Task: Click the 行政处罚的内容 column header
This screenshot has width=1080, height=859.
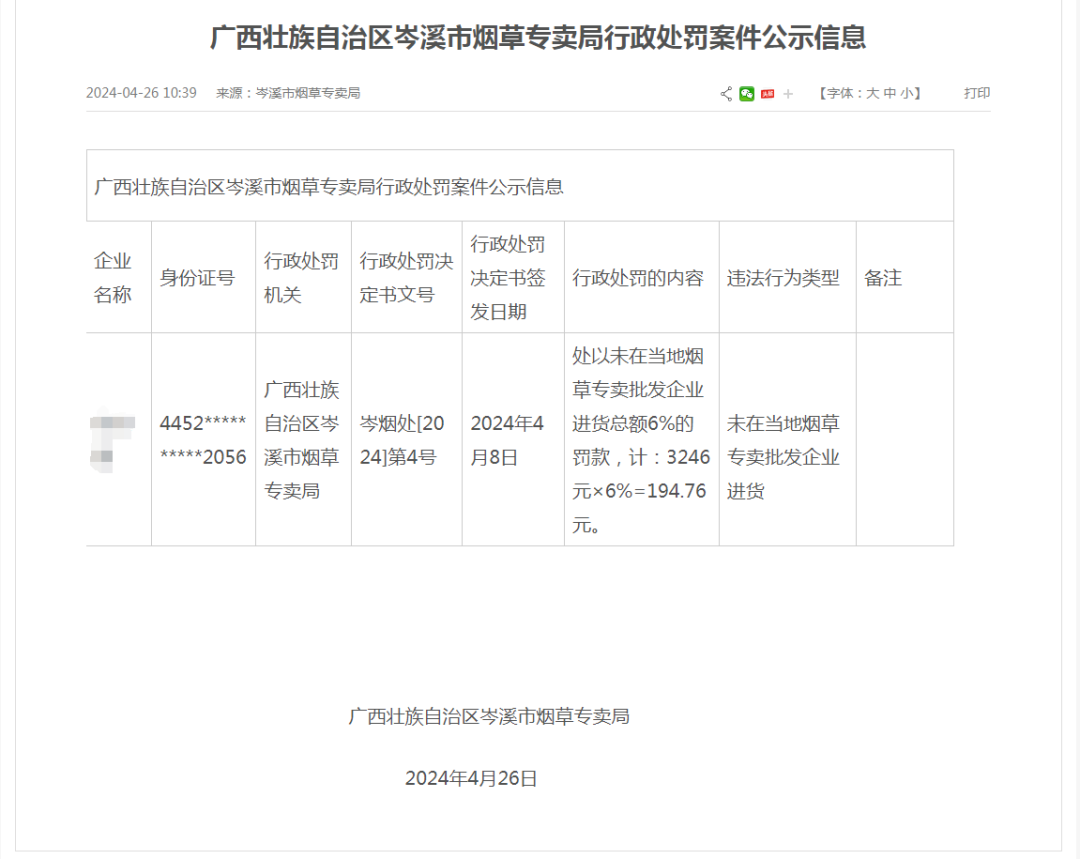Action: point(638,278)
